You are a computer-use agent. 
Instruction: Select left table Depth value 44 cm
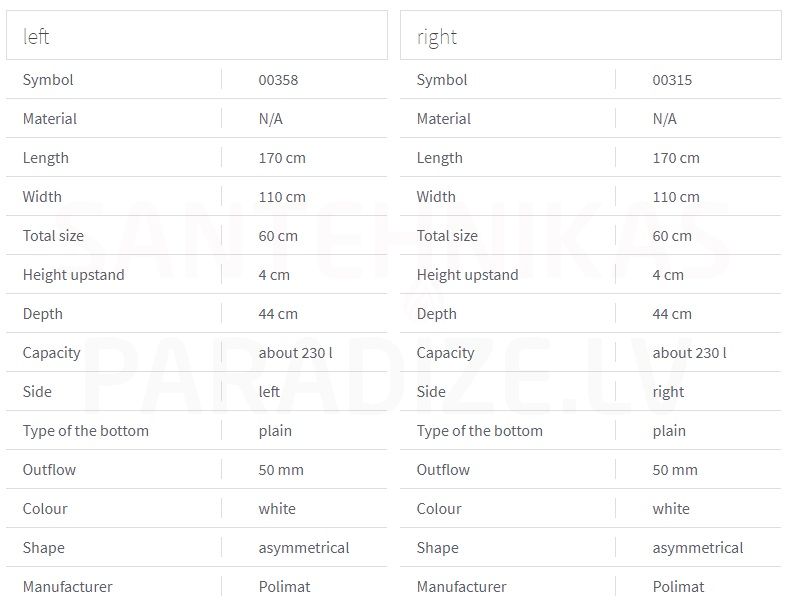(x=278, y=314)
